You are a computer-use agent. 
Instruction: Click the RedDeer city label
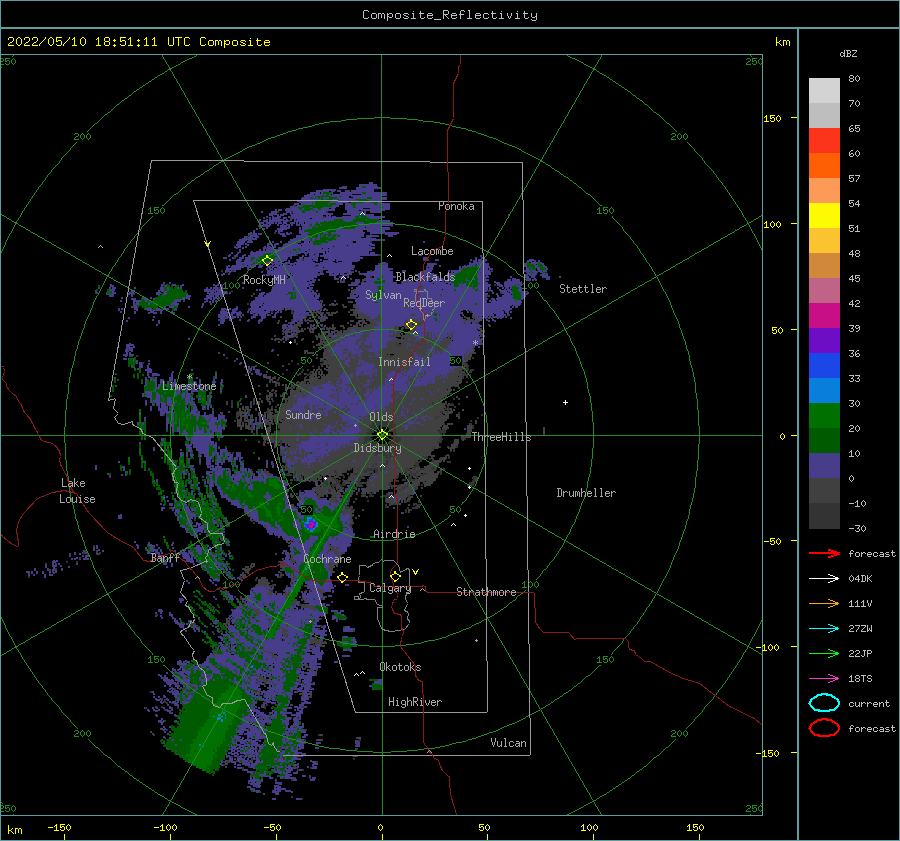click(x=424, y=303)
